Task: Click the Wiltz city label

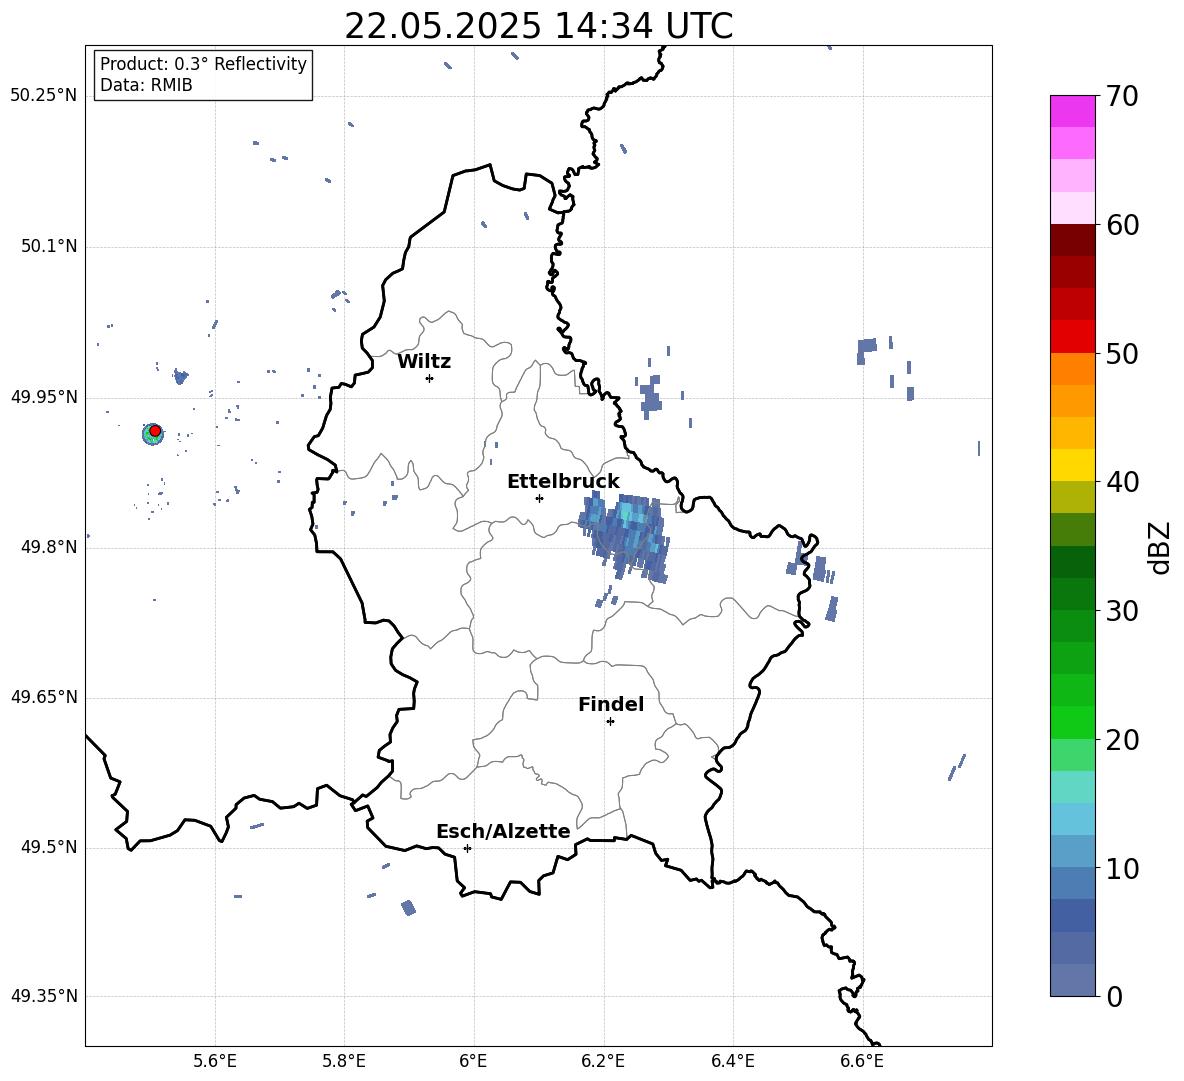Action: [424, 362]
